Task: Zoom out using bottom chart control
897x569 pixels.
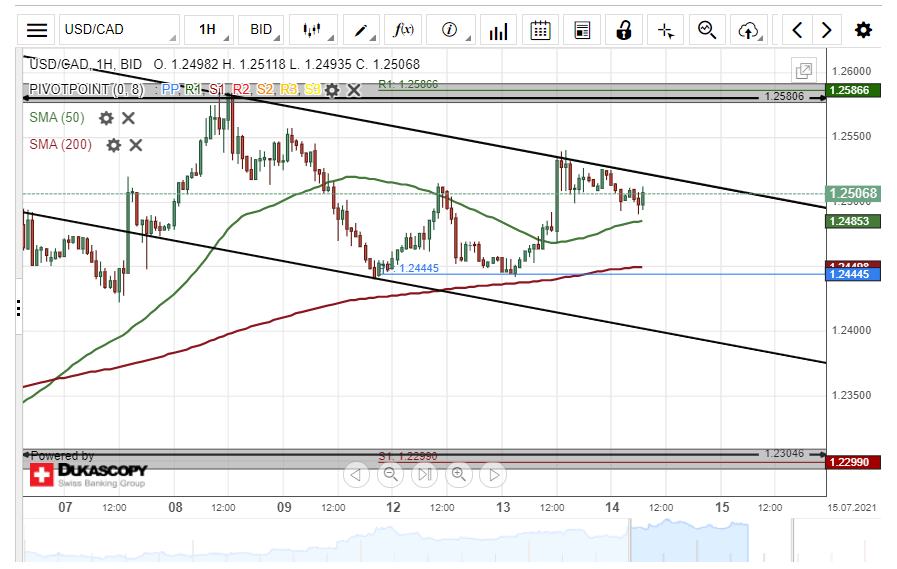Action: coord(390,474)
